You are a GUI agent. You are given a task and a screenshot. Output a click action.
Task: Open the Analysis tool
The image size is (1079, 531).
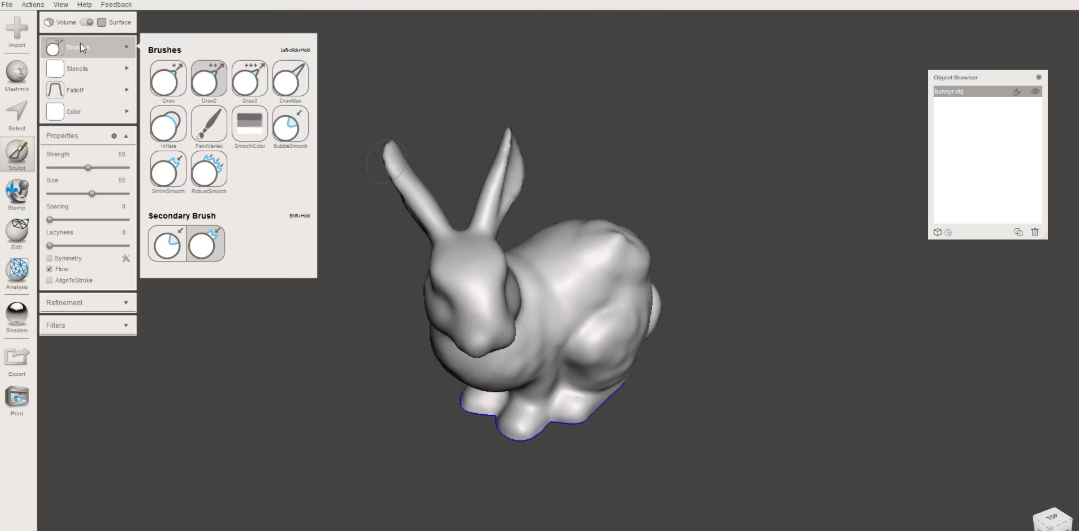click(17, 271)
